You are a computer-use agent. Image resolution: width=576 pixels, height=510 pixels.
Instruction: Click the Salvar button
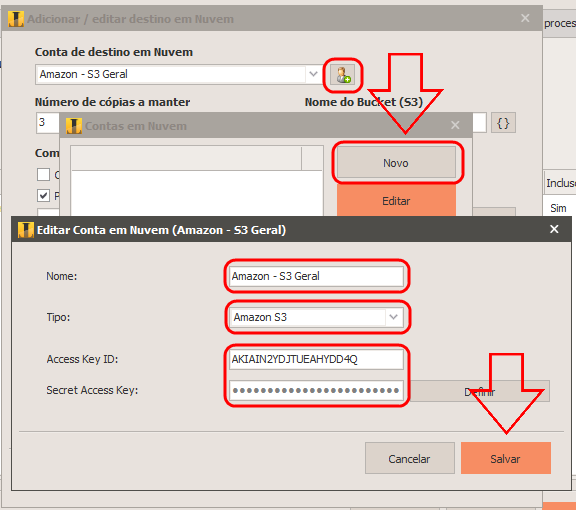pyautogui.click(x=505, y=458)
